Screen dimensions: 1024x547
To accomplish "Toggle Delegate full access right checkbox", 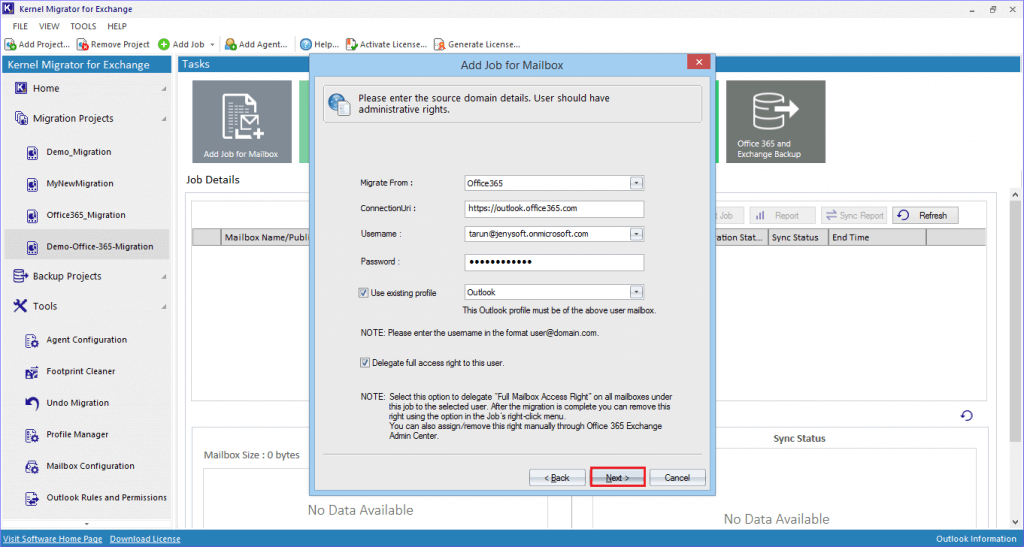I will (364, 363).
